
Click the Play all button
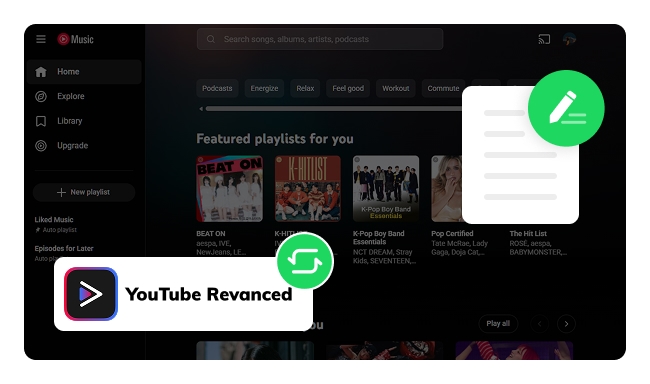click(498, 323)
